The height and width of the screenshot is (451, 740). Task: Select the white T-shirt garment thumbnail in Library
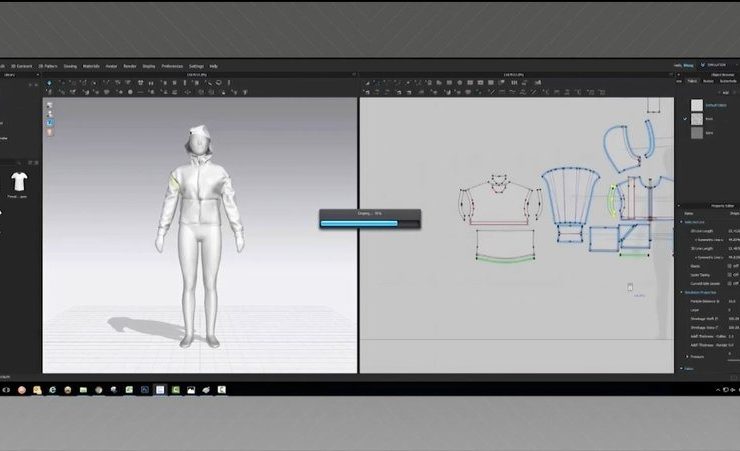(x=19, y=181)
